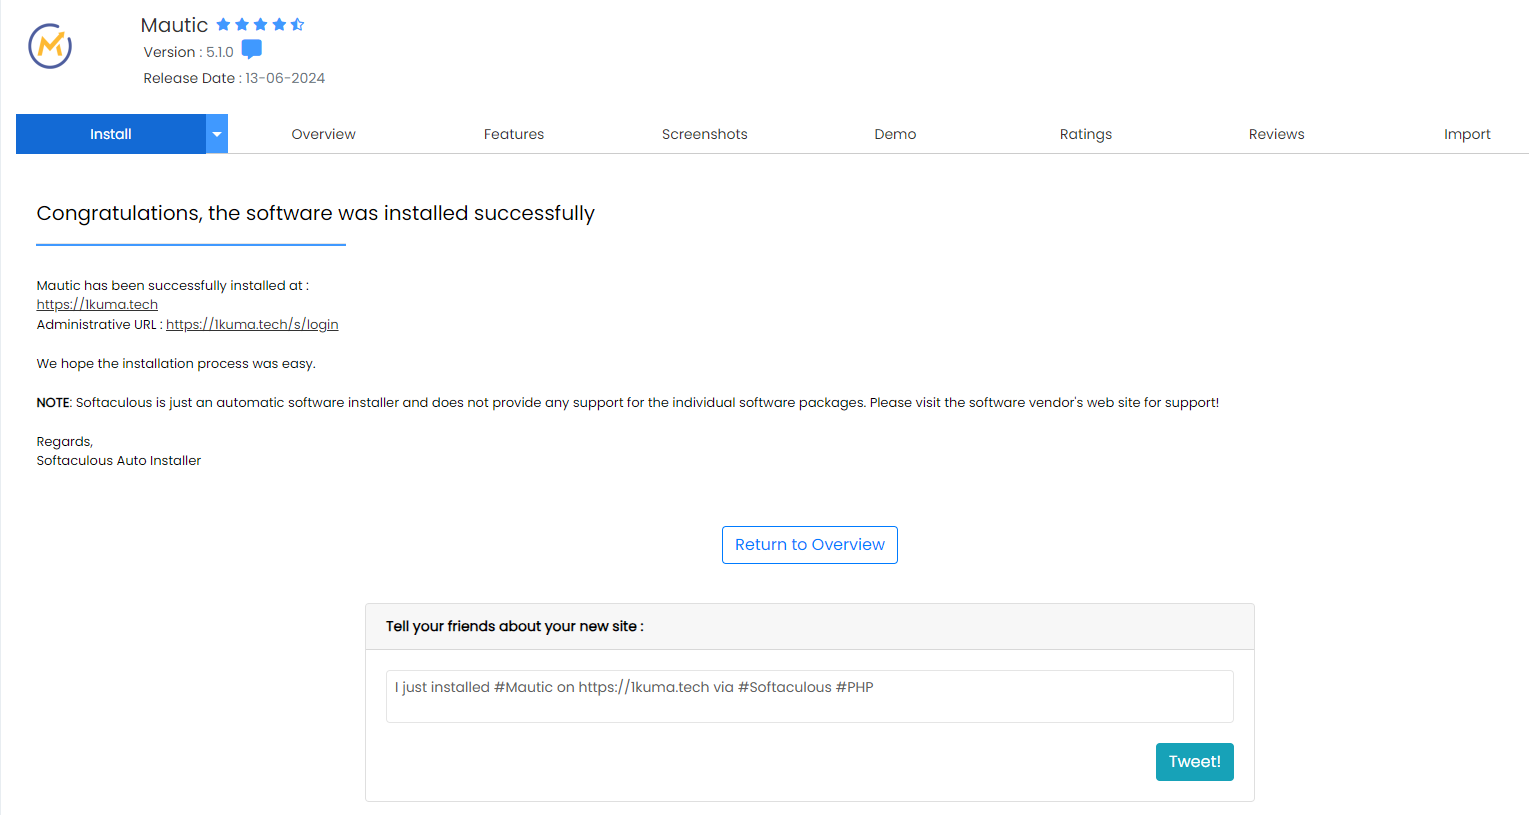Screen dimensions: 1529x815
Task: Open the Ratings tab
Action: point(1086,134)
